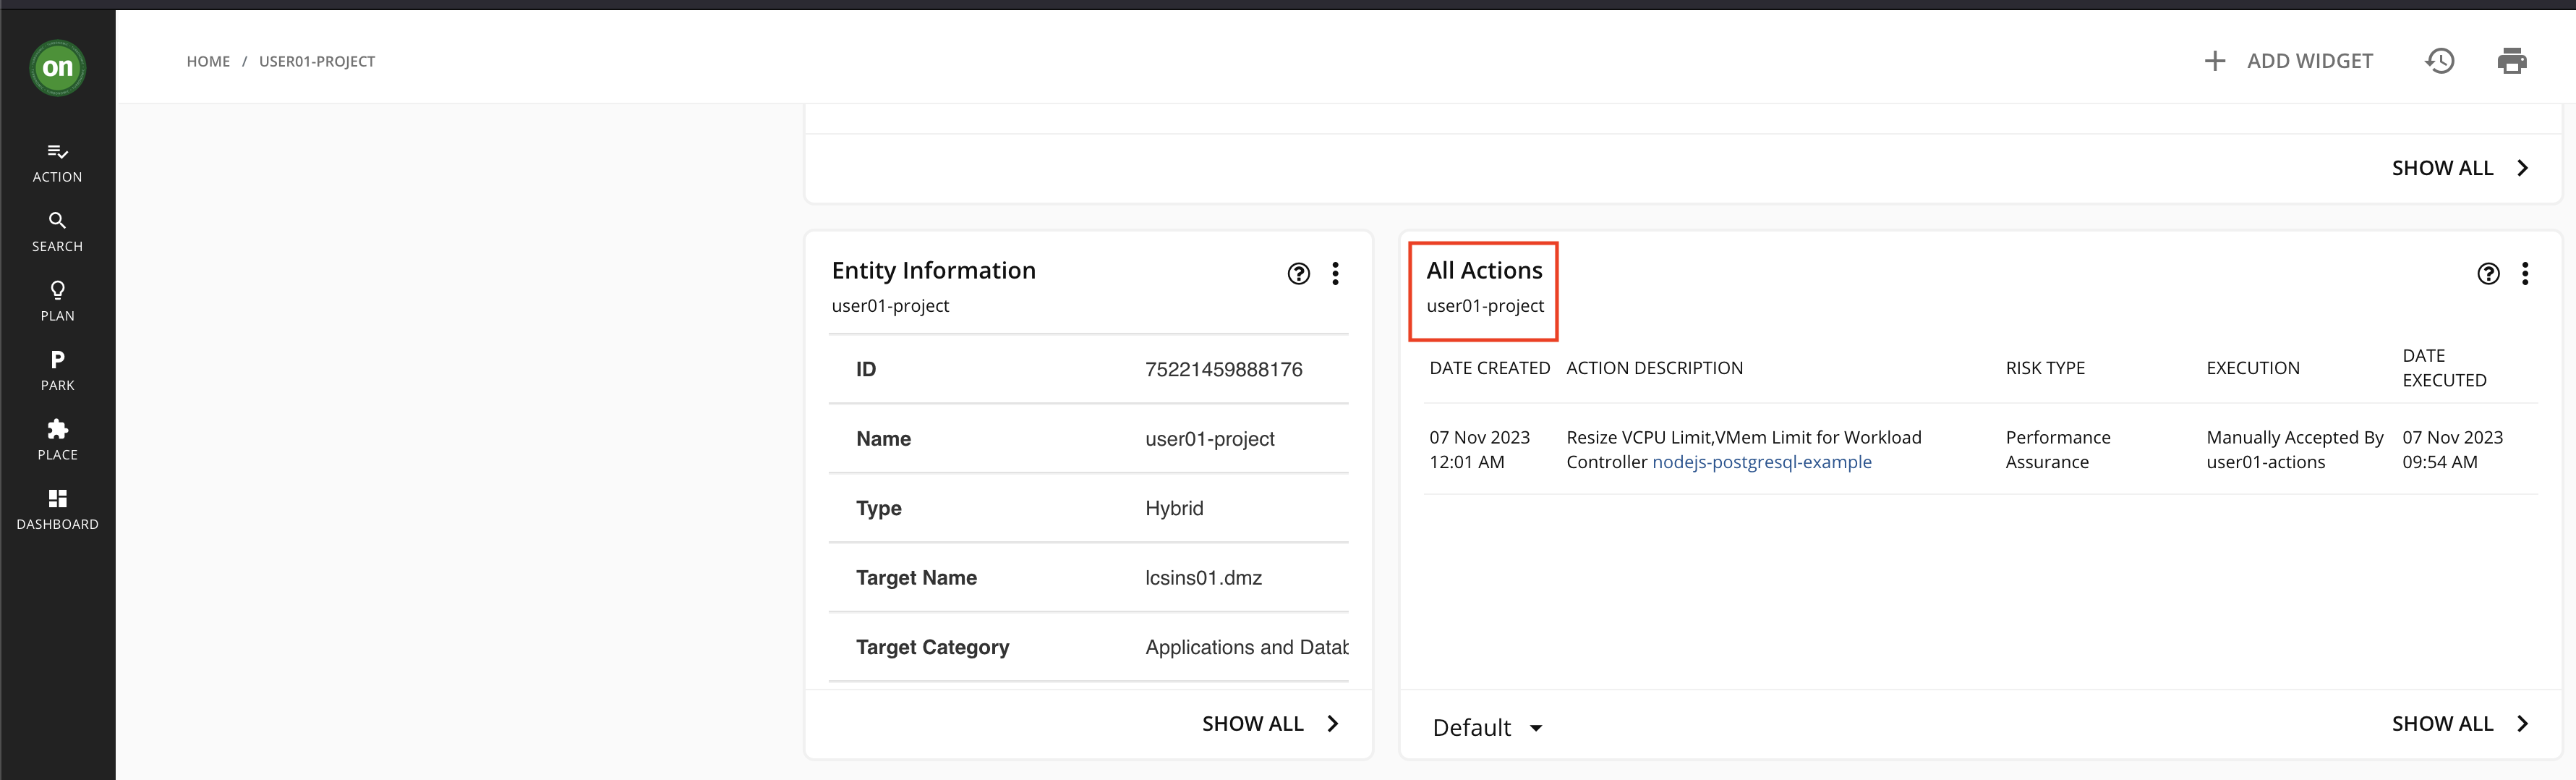Select the Name value user01-project

click(1209, 439)
